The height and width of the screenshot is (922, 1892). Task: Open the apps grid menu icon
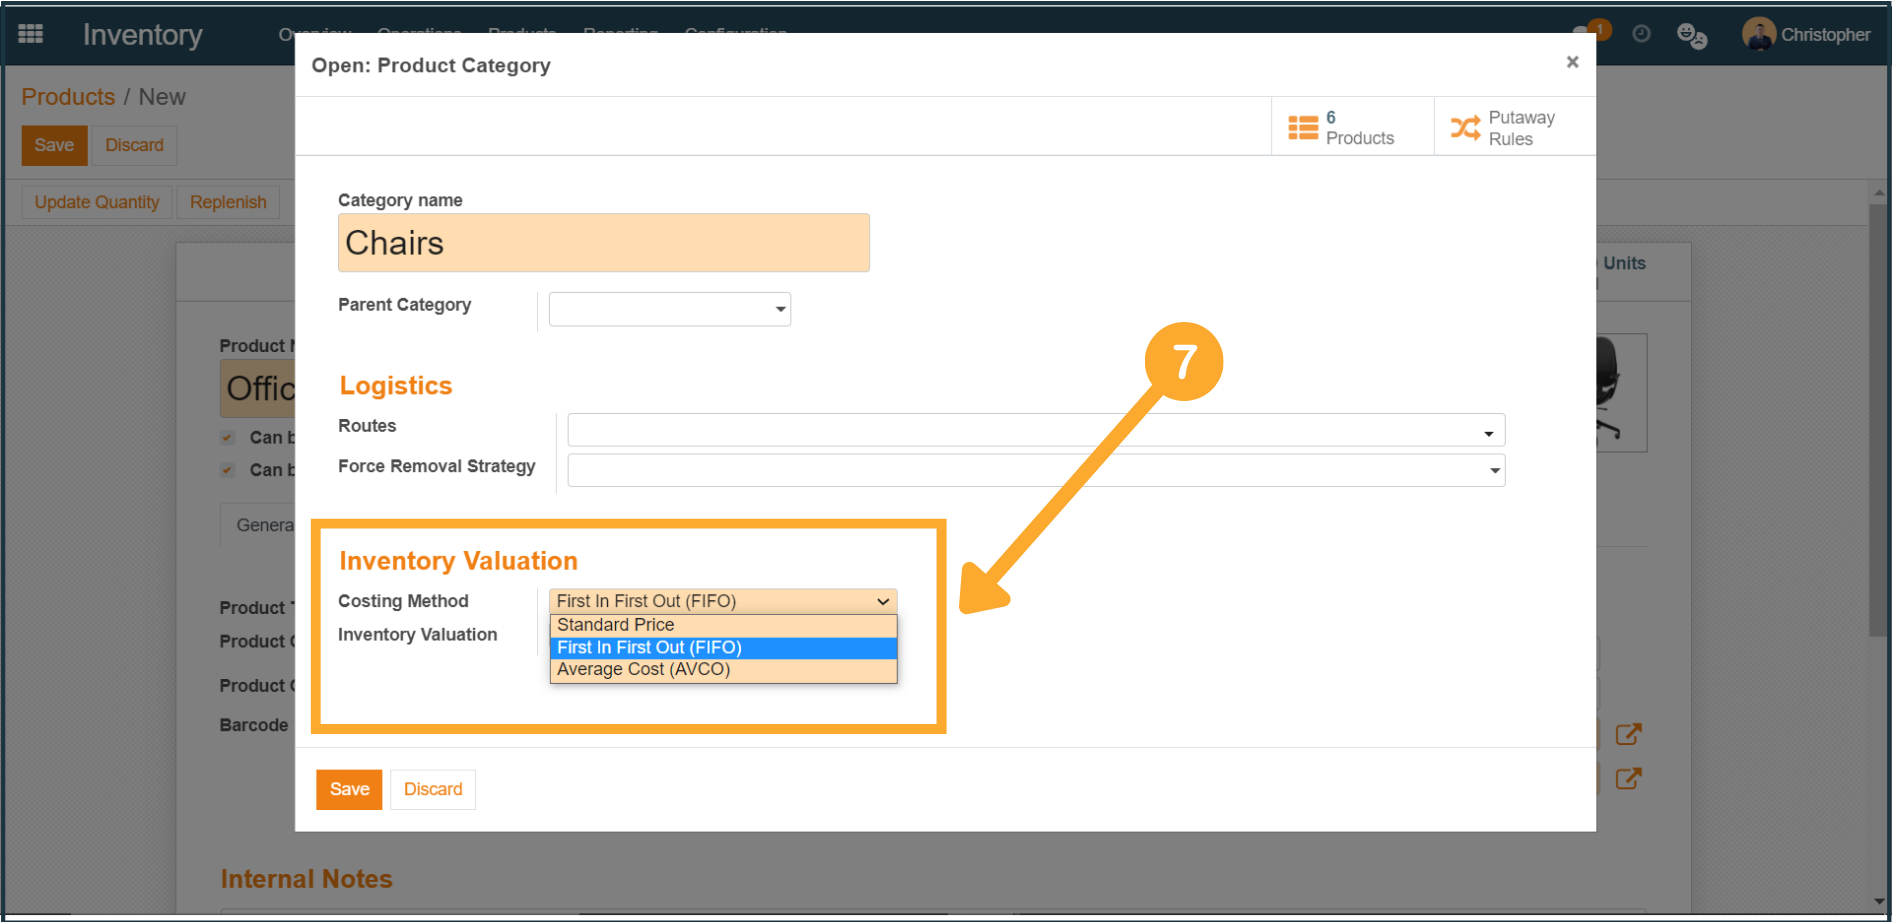tap(31, 34)
